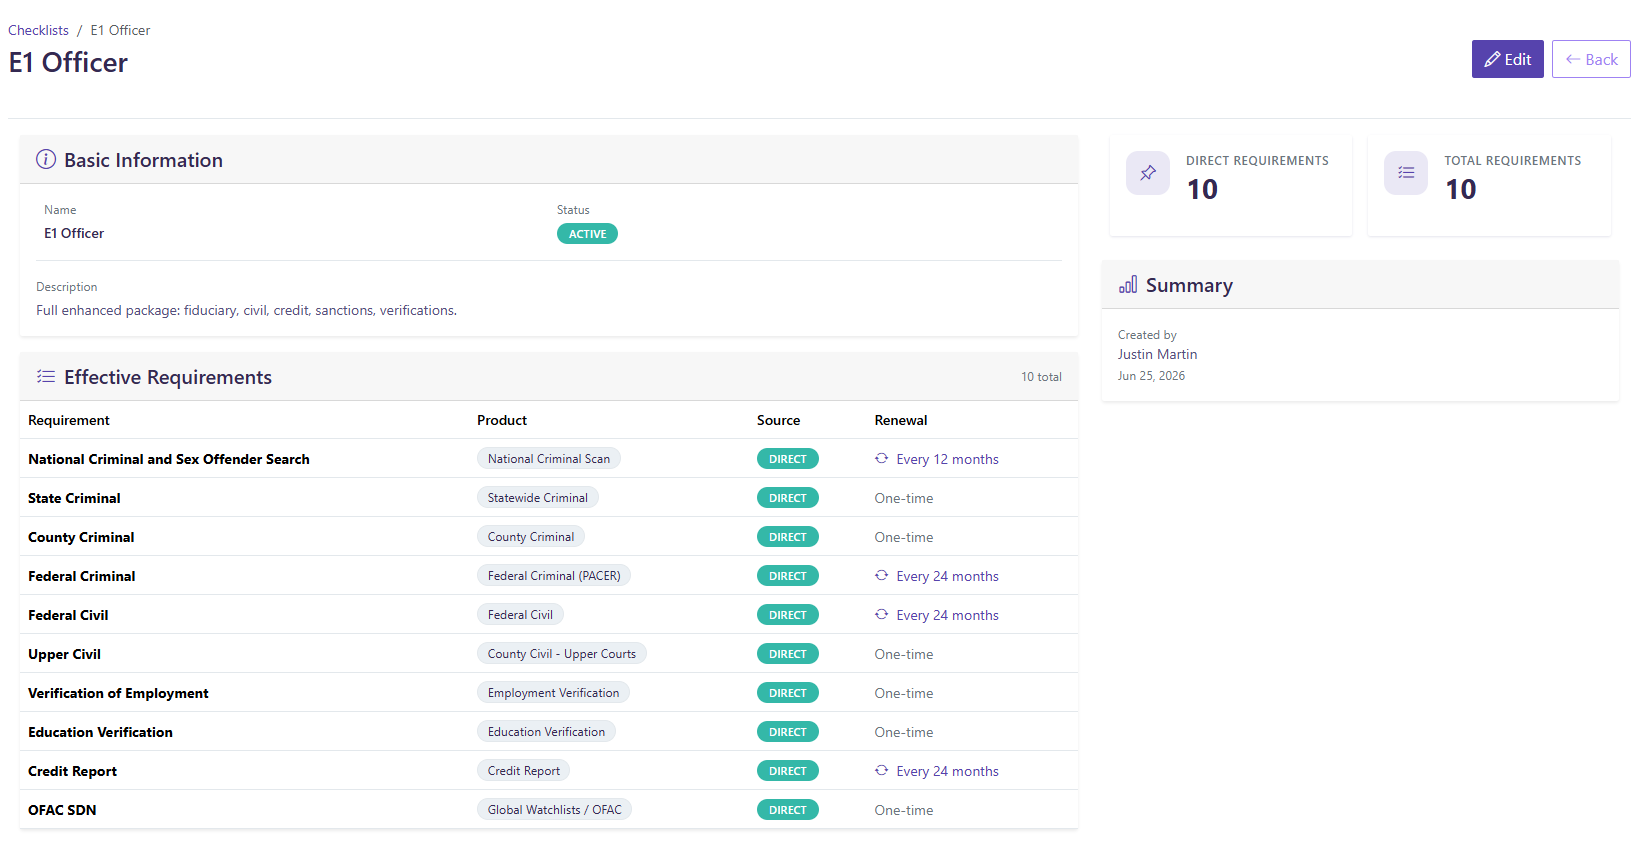The image size is (1639, 856).
Task: Click creator name Justin Martin
Action: coord(1157,354)
